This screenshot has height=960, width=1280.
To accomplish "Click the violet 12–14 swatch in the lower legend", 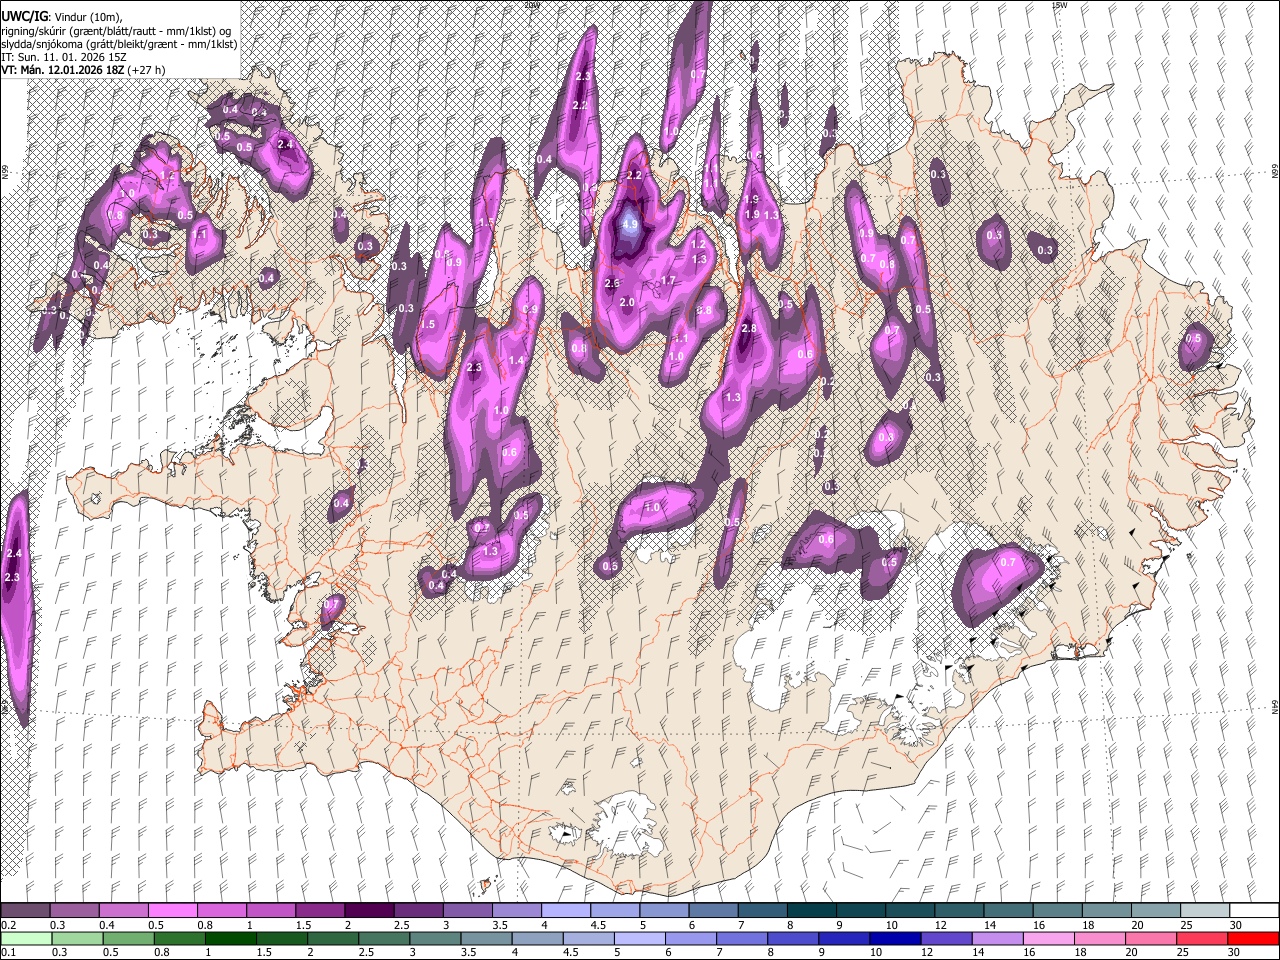I will [x=945, y=938].
